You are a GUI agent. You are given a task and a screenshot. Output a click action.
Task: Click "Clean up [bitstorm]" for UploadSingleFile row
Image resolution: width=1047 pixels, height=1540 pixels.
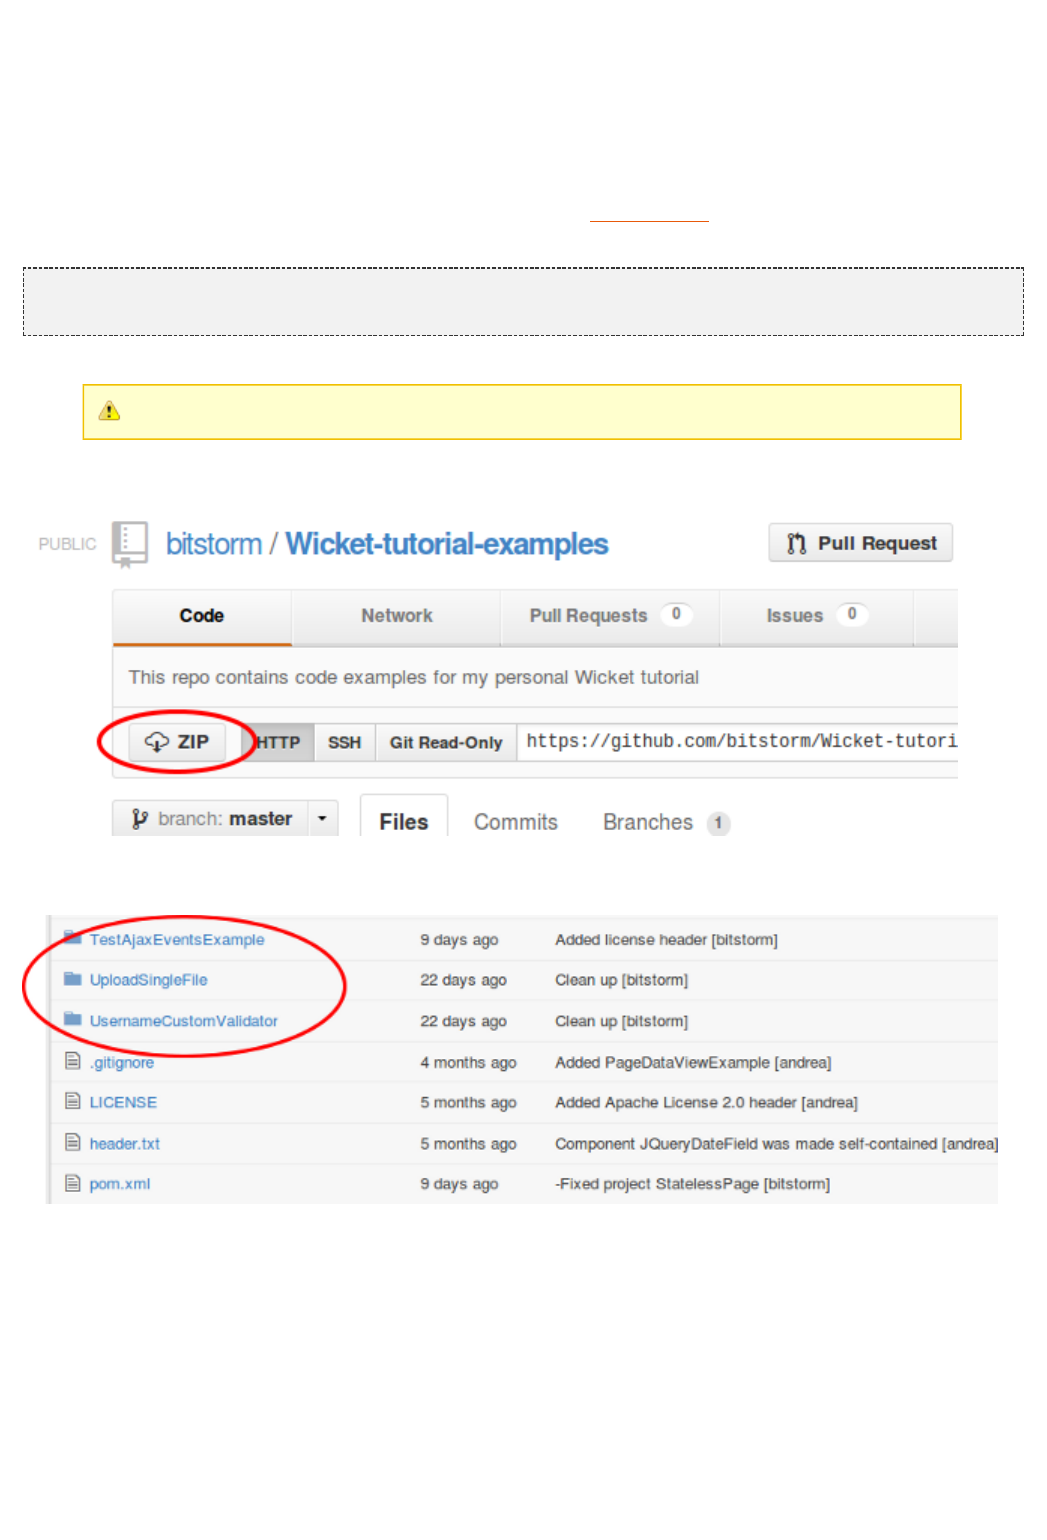pyautogui.click(x=621, y=980)
